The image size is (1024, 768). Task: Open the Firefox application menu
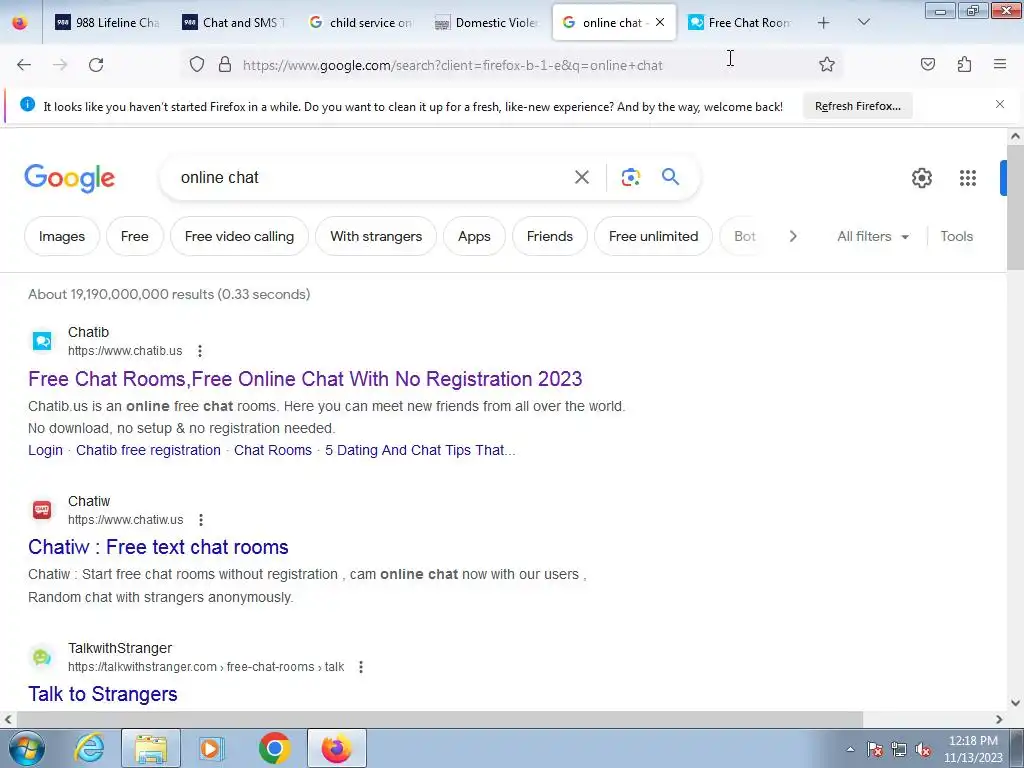(1000, 64)
